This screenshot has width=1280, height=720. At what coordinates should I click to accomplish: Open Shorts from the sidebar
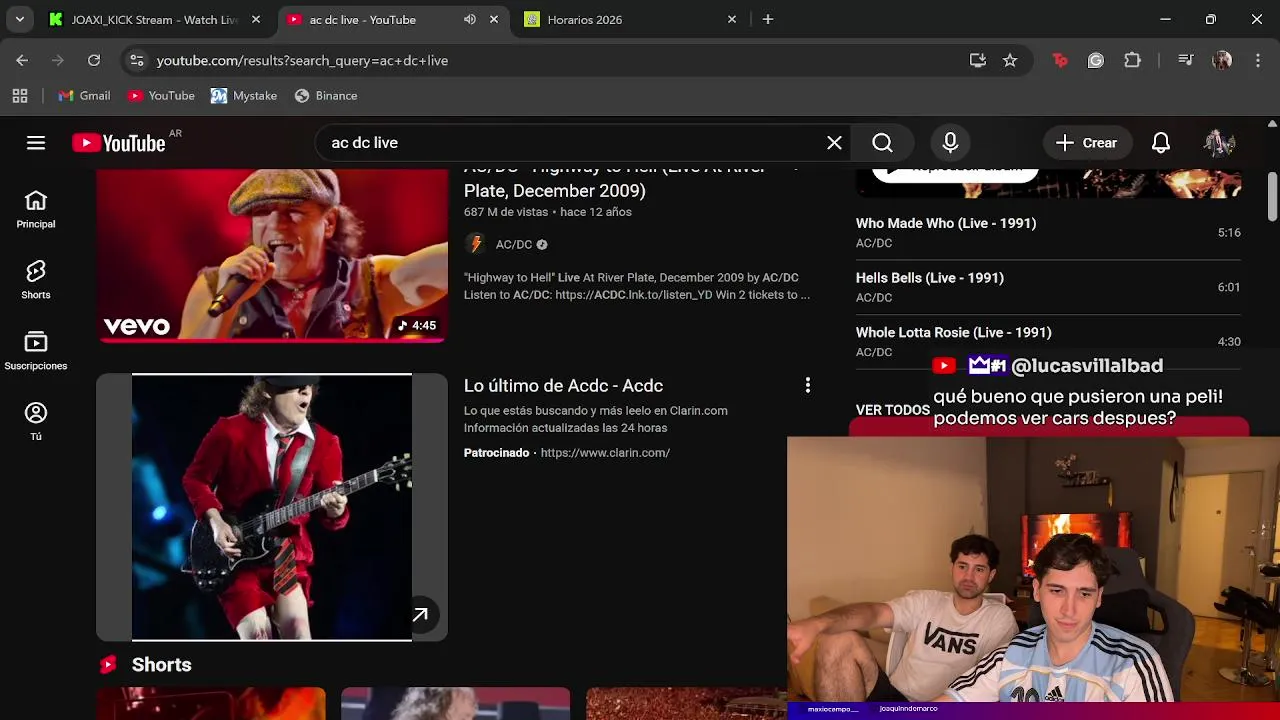click(36, 280)
